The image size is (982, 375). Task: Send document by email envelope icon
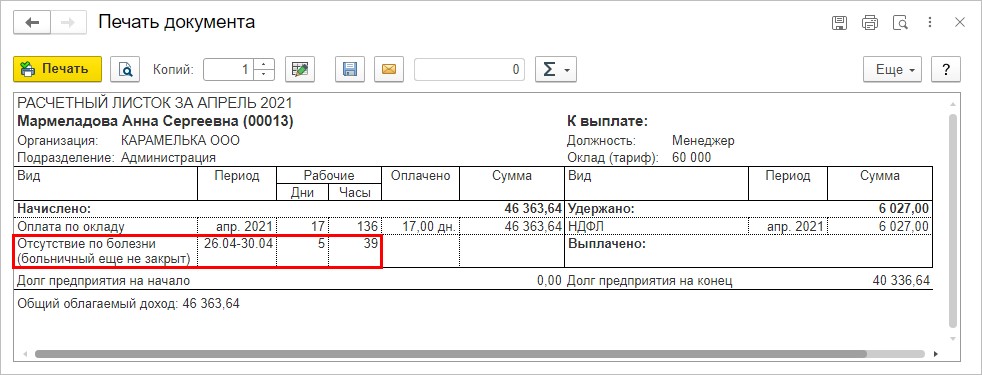(x=389, y=69)
